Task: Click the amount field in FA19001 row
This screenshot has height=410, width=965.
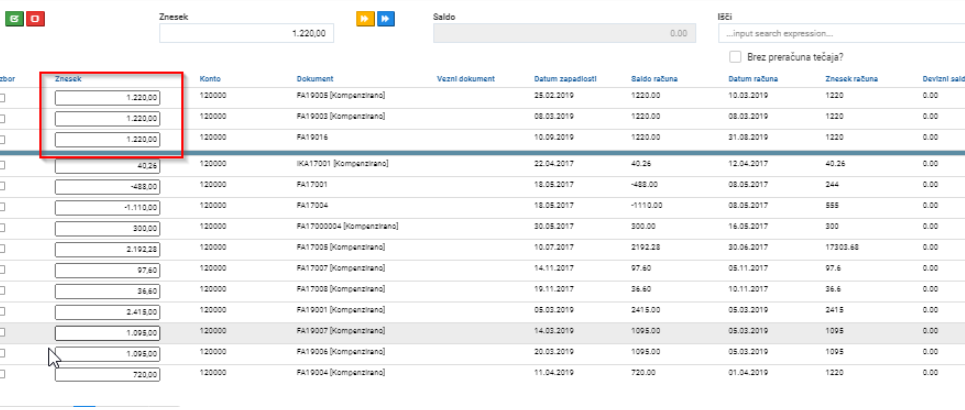Action: tap(108, 312)
